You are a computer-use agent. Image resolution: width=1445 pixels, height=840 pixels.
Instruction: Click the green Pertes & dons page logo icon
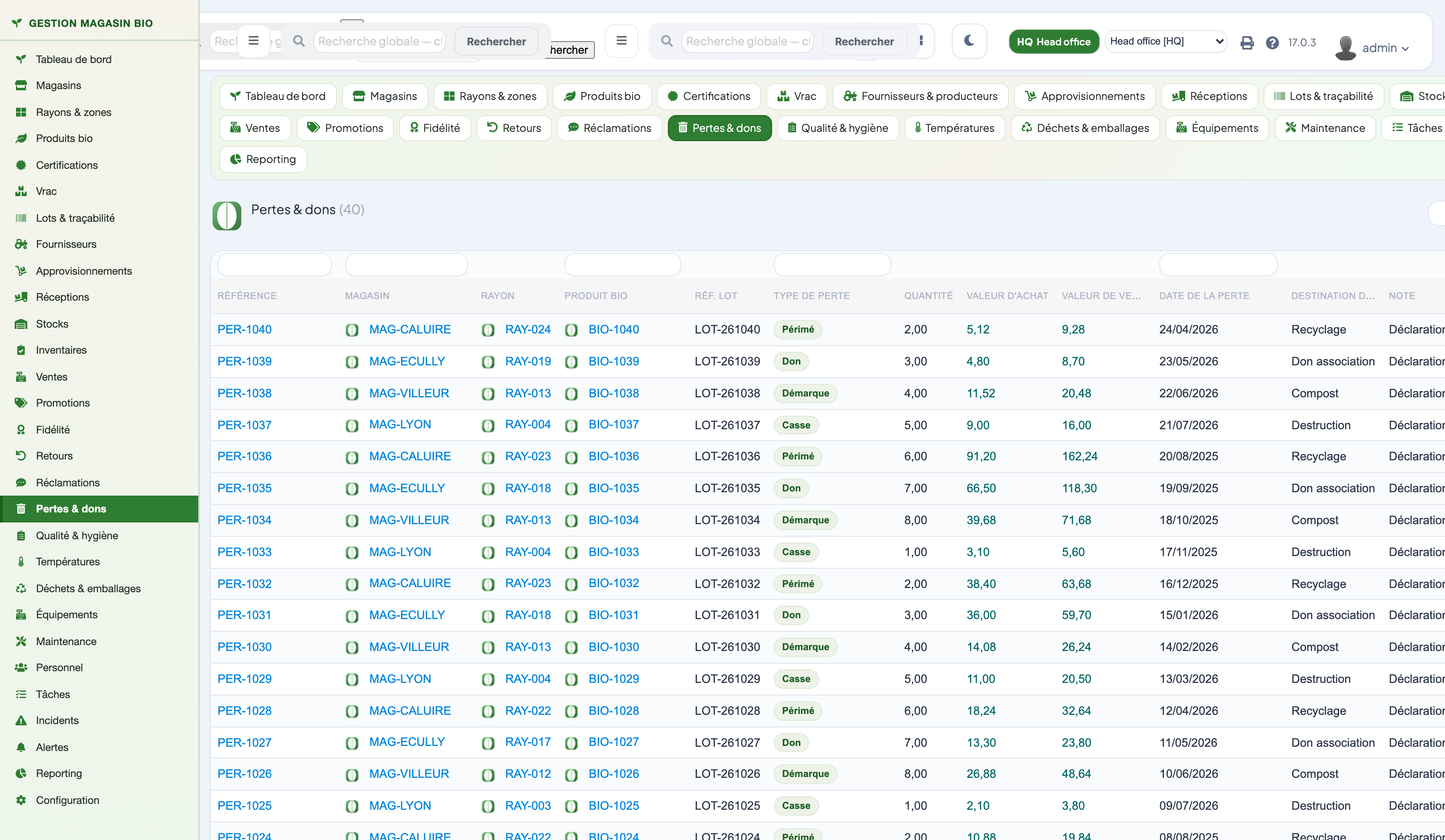coord(227,215)
